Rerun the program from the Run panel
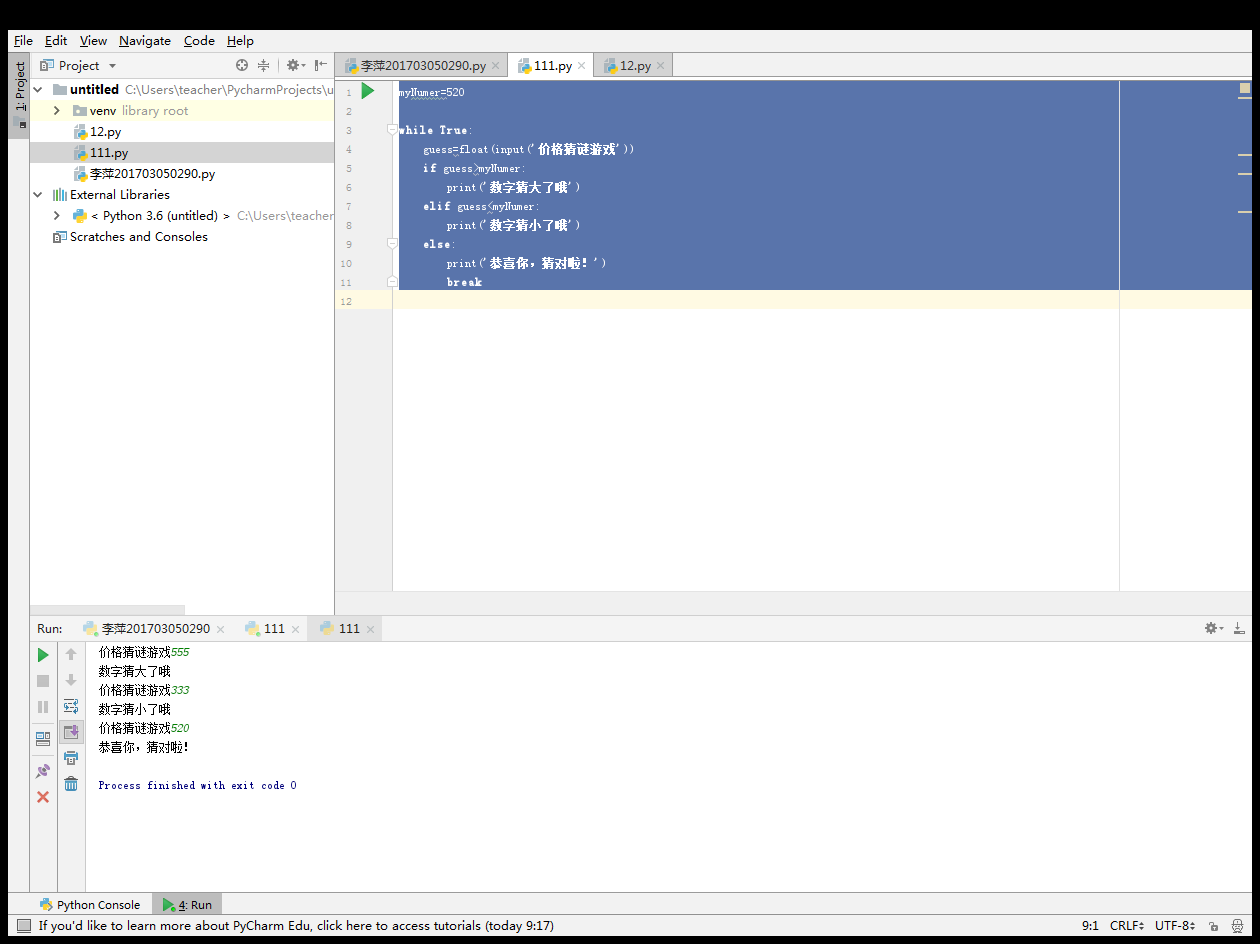1260x944 pixels. [x=43, y=655]
